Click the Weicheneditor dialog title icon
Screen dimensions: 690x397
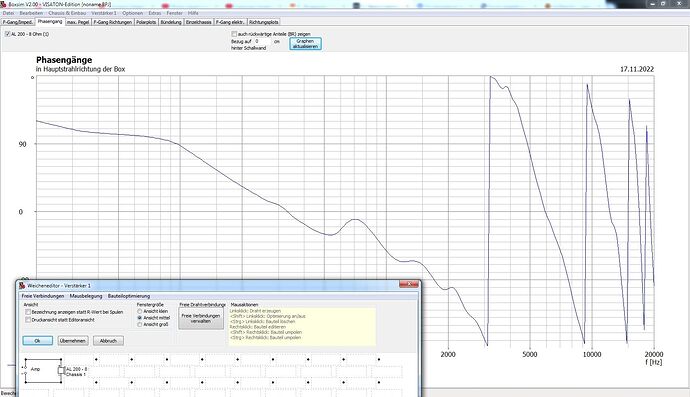coord(22,286)
